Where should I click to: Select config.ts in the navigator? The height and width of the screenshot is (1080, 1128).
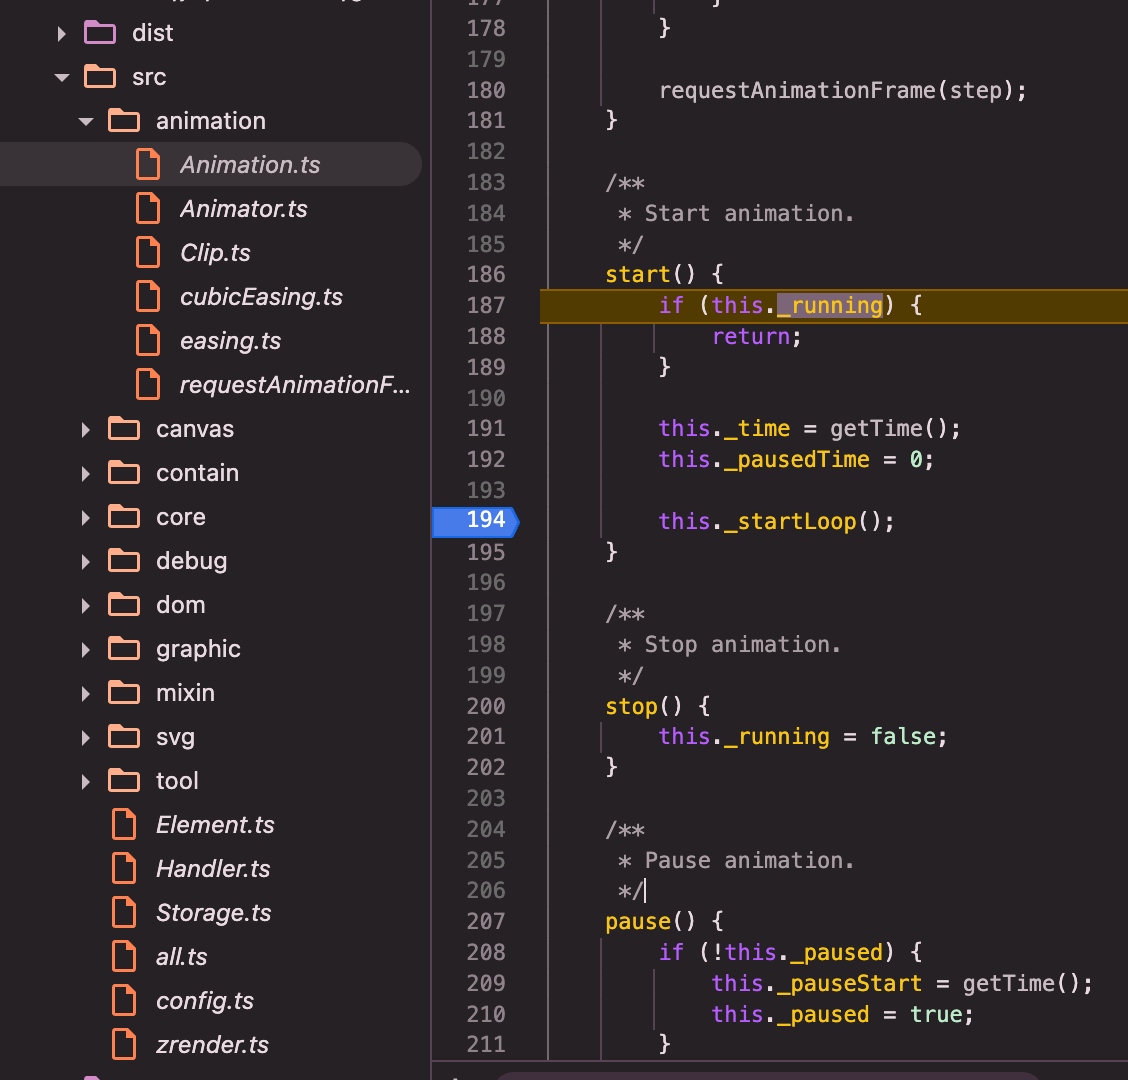[x=205, y=1001]
